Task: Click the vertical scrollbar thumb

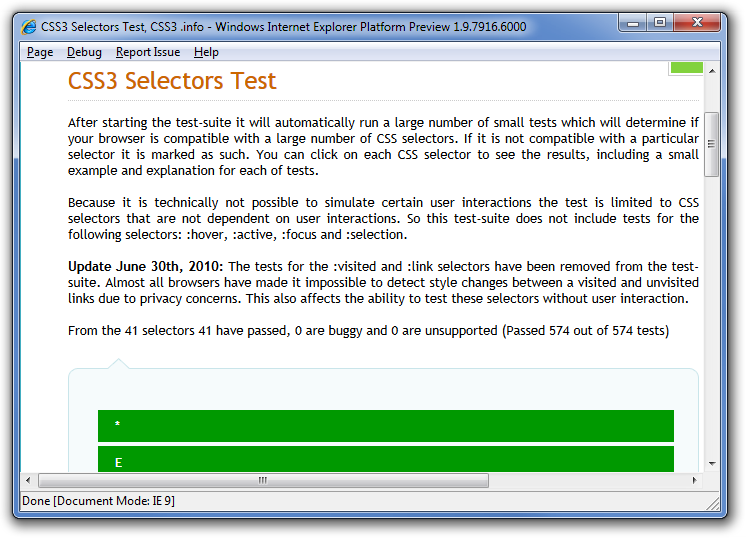Action: [x=712, y=144]
